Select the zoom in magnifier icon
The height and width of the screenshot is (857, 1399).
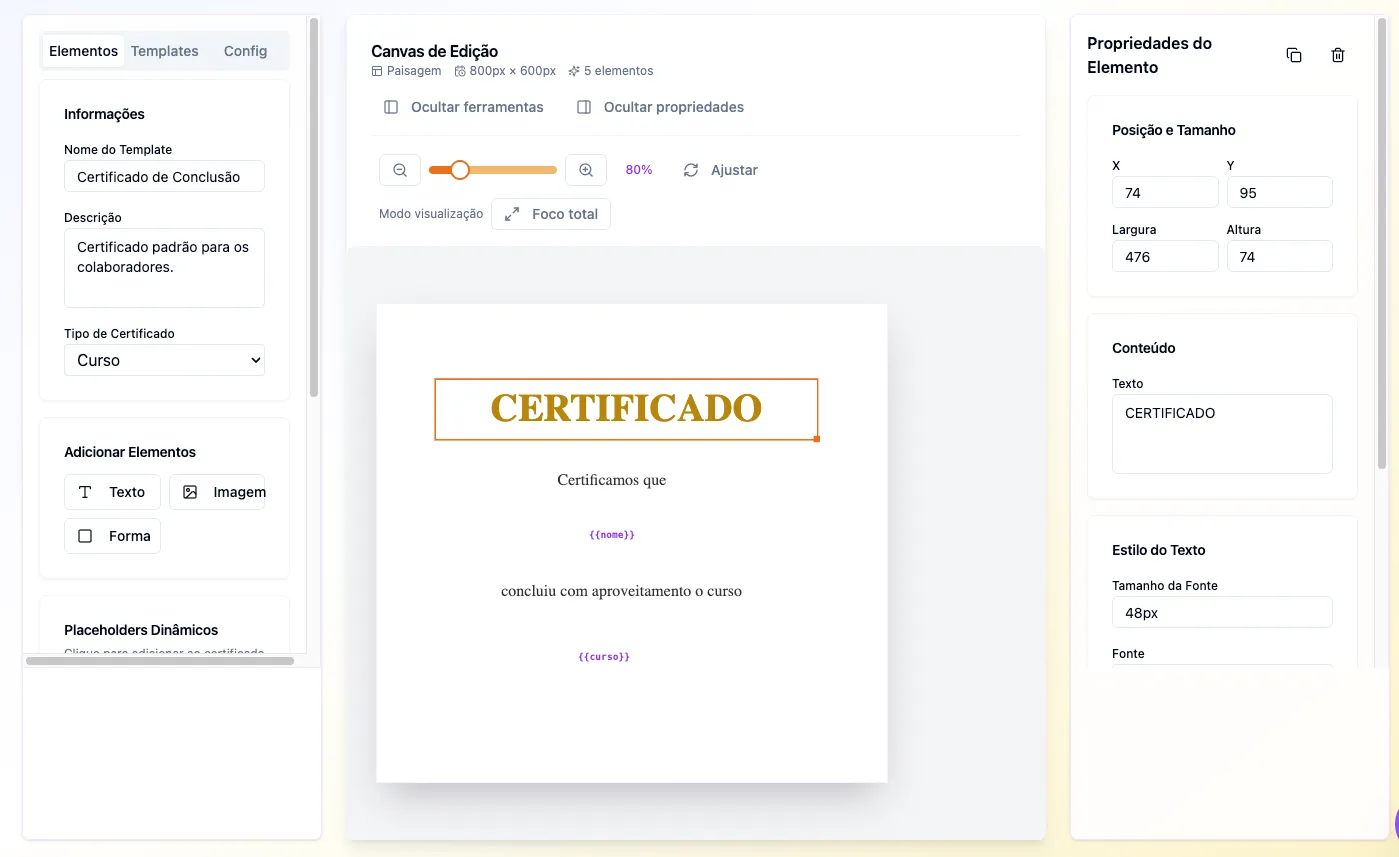586,169
